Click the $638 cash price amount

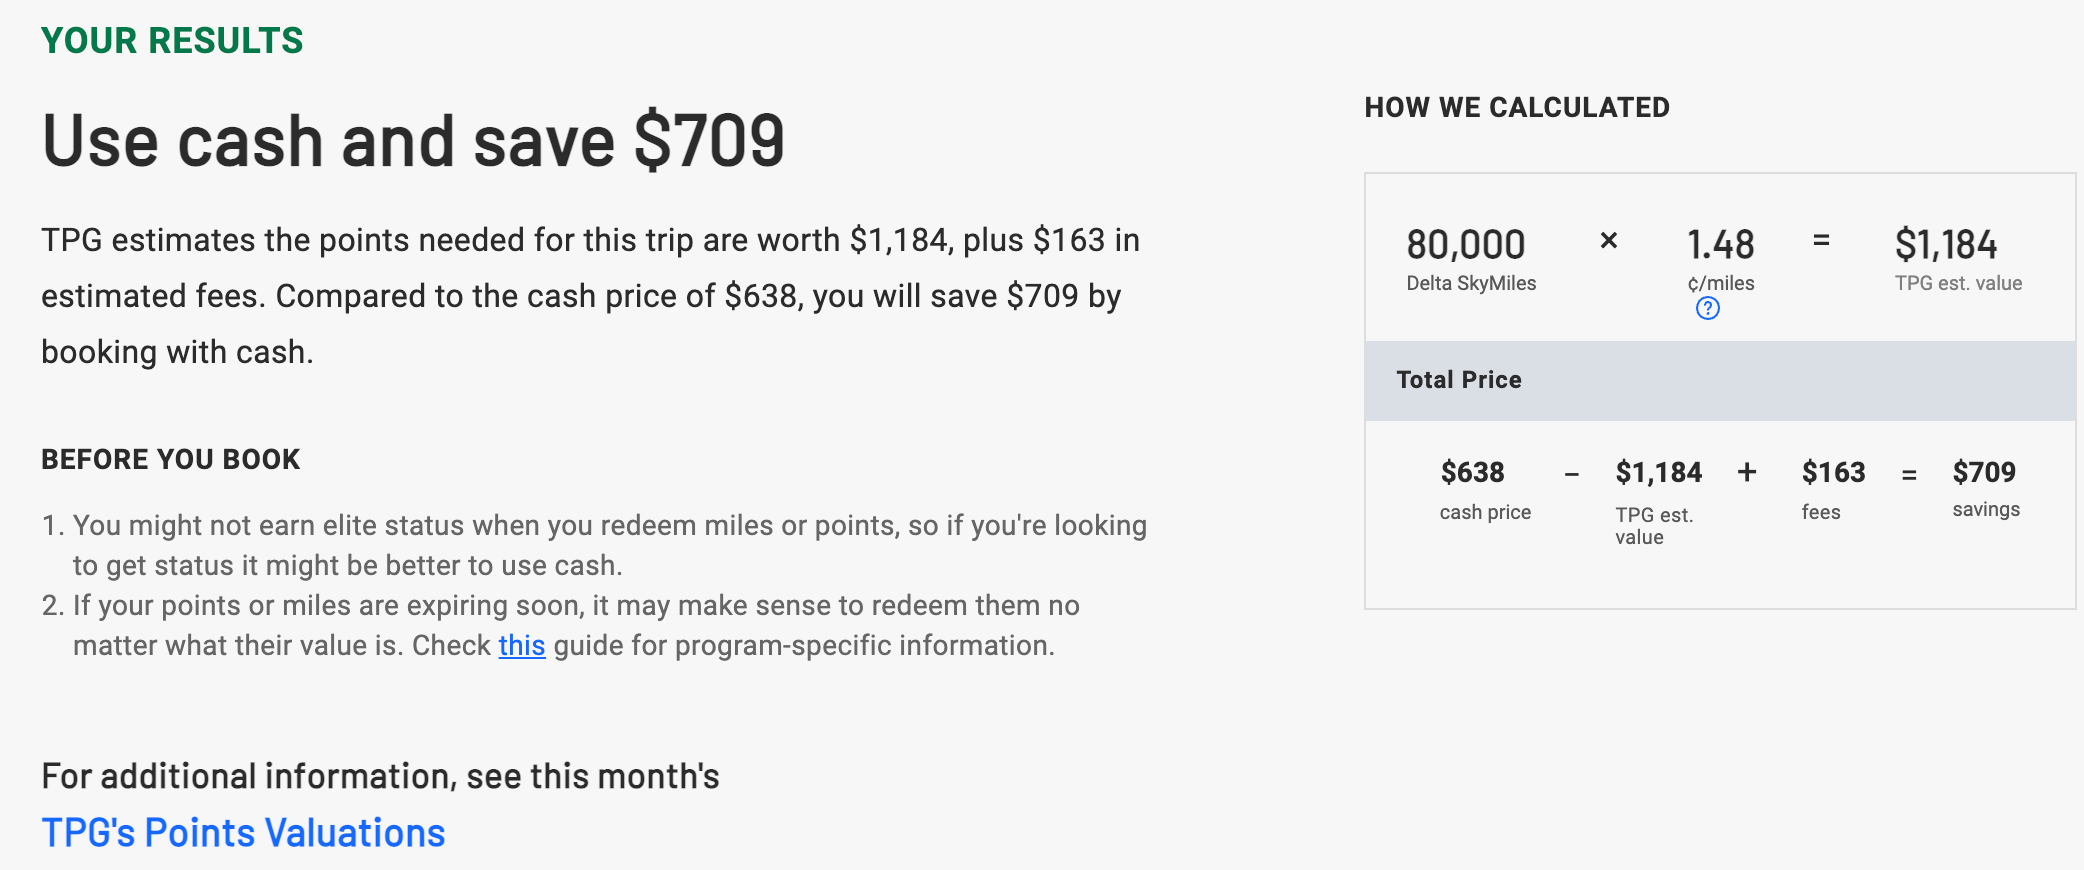1472,472
